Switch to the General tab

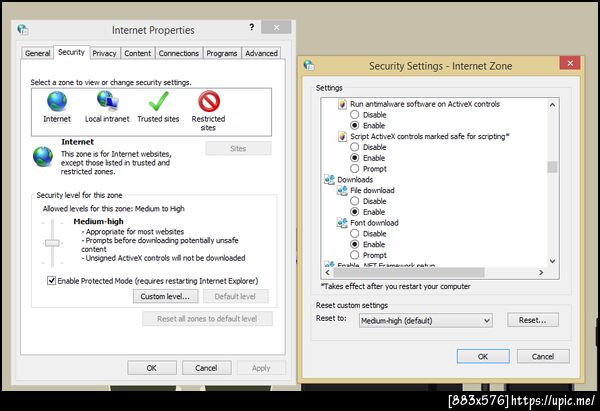click(38, 53)
